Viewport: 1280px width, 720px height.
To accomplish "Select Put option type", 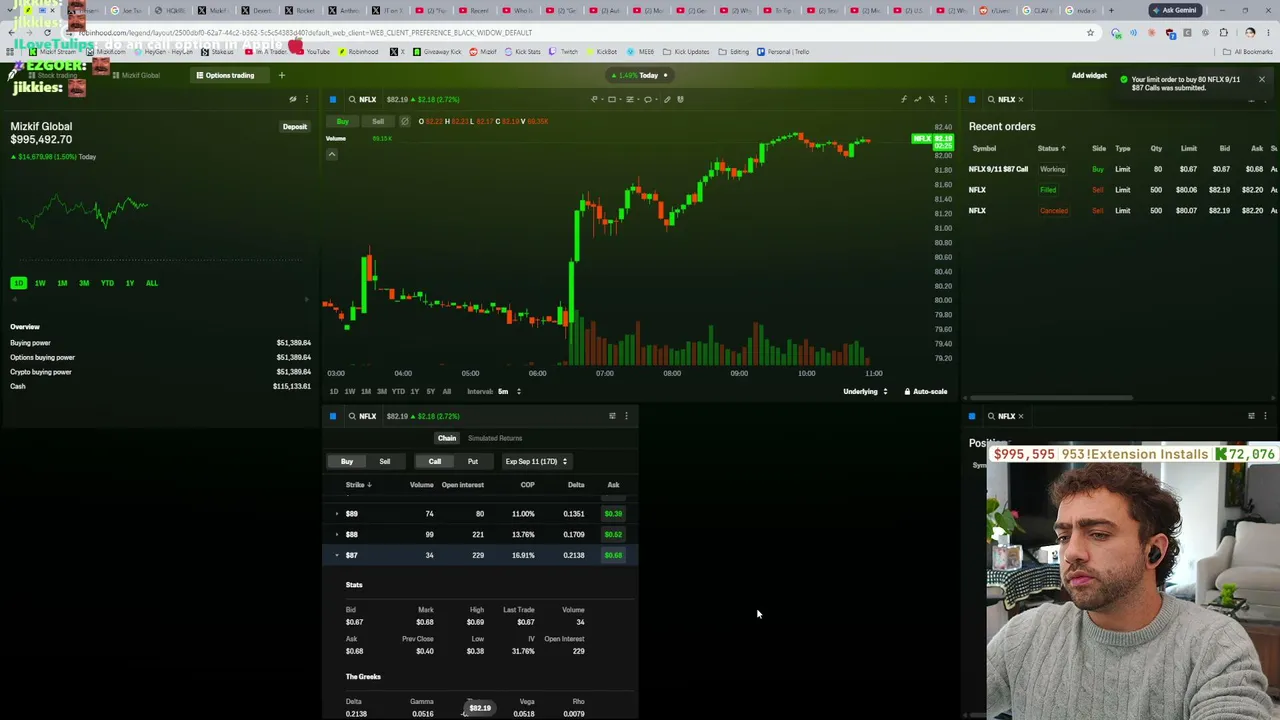I will [x=473, y=461].
